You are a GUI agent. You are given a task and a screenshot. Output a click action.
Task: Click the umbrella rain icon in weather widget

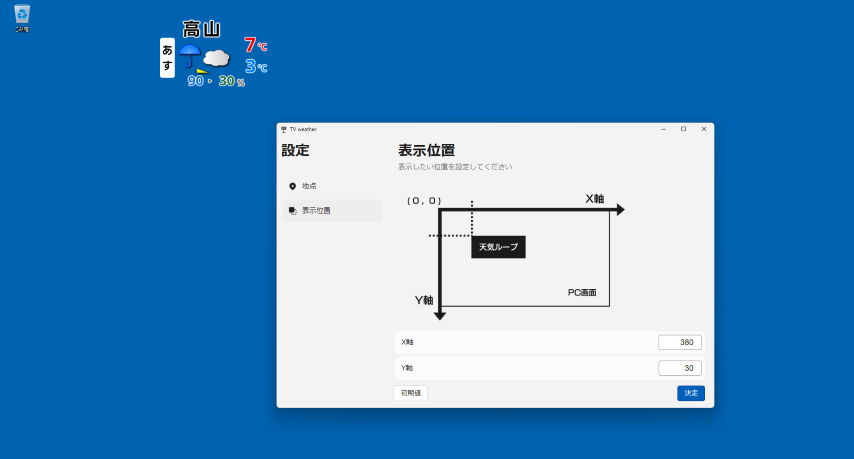click(190, 57)
